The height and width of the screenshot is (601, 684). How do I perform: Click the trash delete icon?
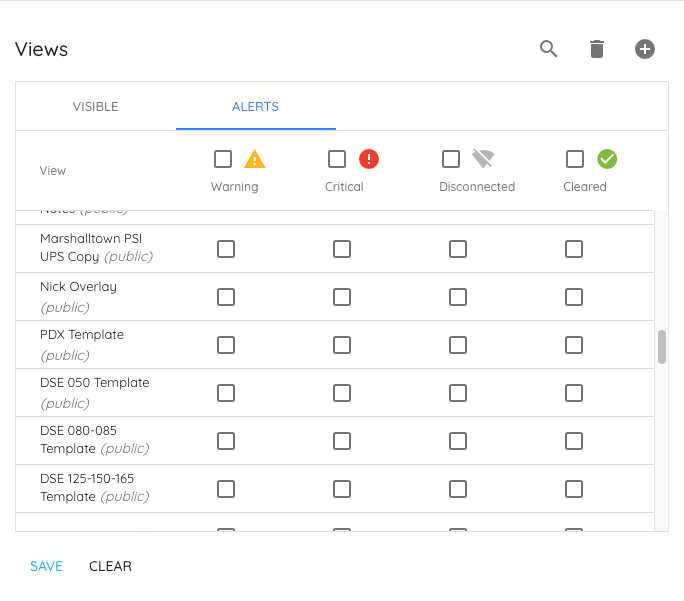597,49
